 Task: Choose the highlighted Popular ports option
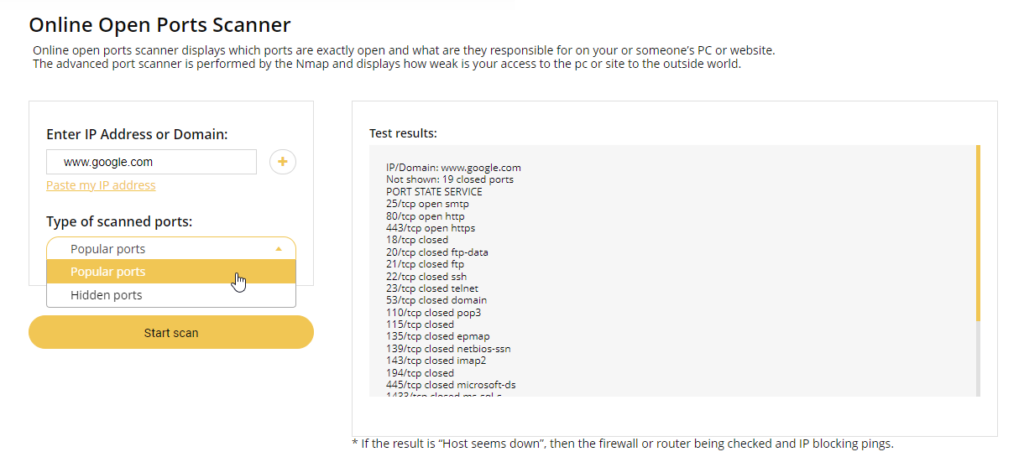(x=171, y=272)
